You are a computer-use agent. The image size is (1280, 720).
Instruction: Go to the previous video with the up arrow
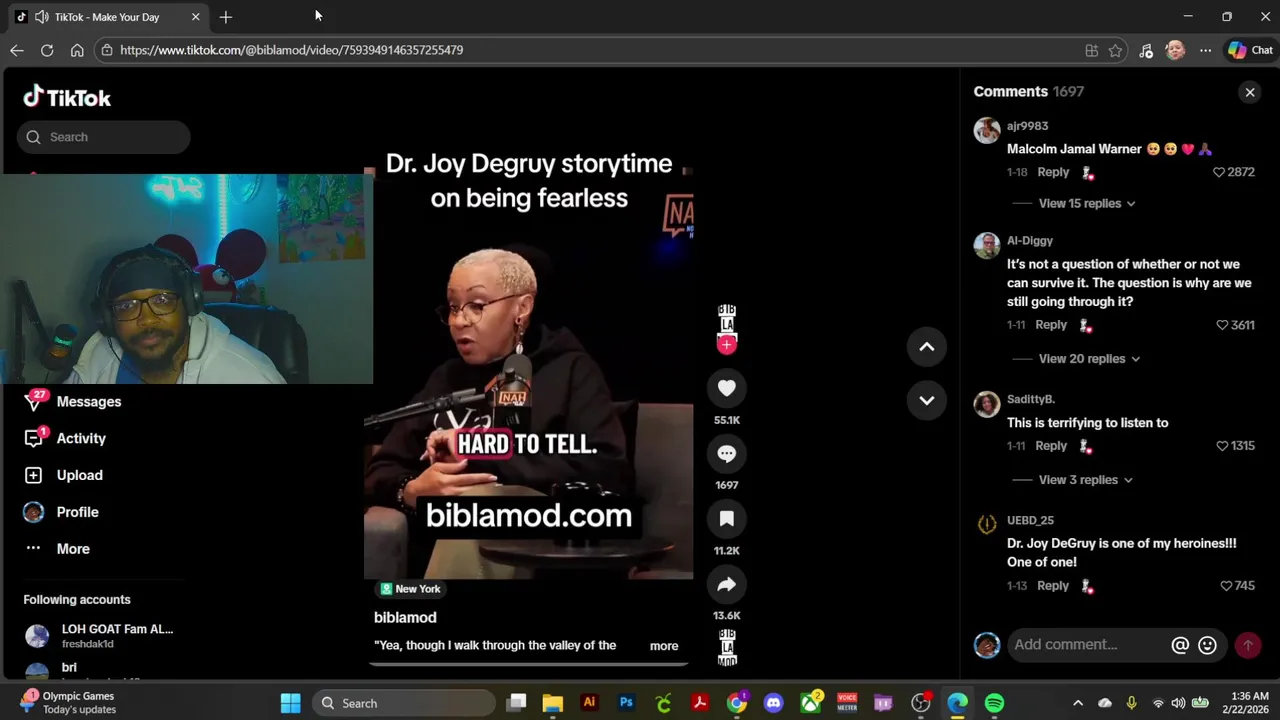[x=927, y=347]
